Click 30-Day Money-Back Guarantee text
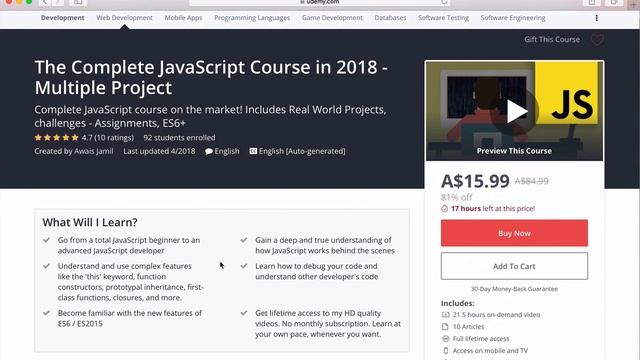The height and width of the screenshot is (360, 640). (x=514, y=289)
